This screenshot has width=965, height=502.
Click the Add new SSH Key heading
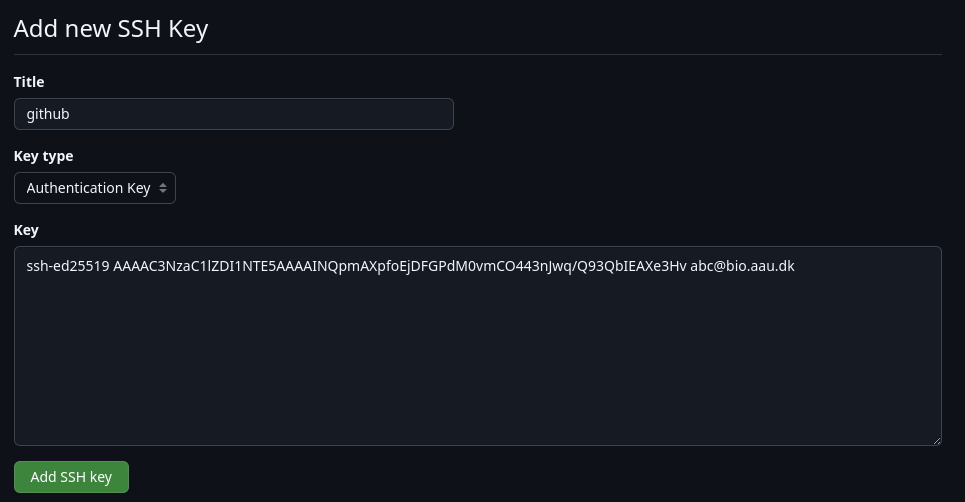pyautogui.click(x=111, y=28)
